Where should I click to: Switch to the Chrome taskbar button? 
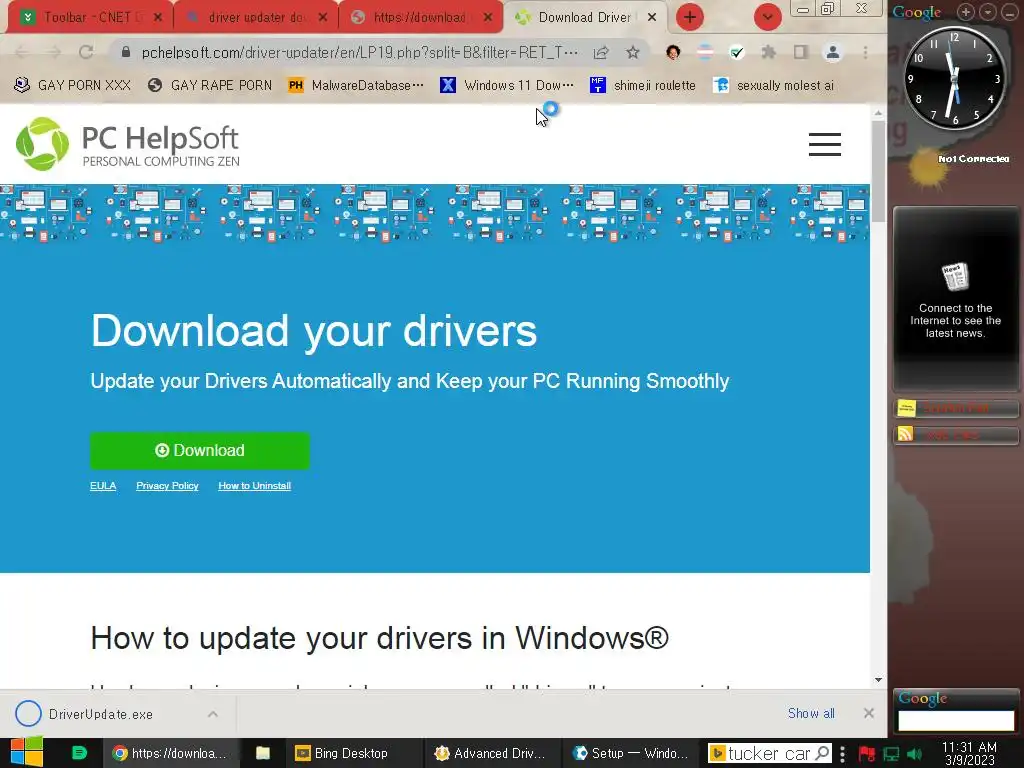pyautogui.click(x=170, y=754)
